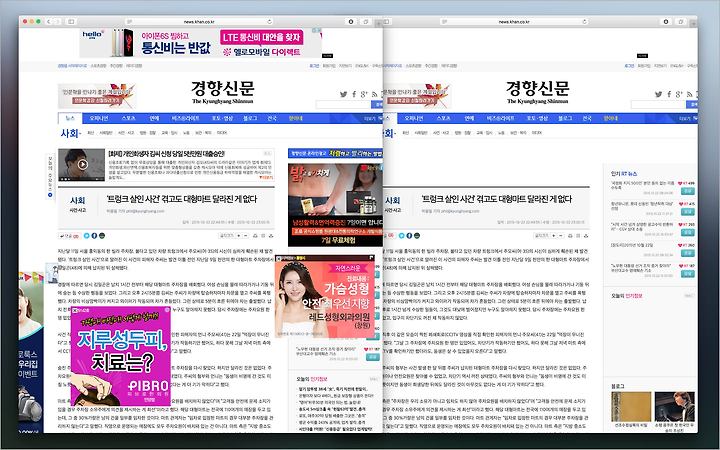This screenshot has height=450, width=720.
Task: Open the autumn leaf banner in the left window
Action: click(97, 96)
